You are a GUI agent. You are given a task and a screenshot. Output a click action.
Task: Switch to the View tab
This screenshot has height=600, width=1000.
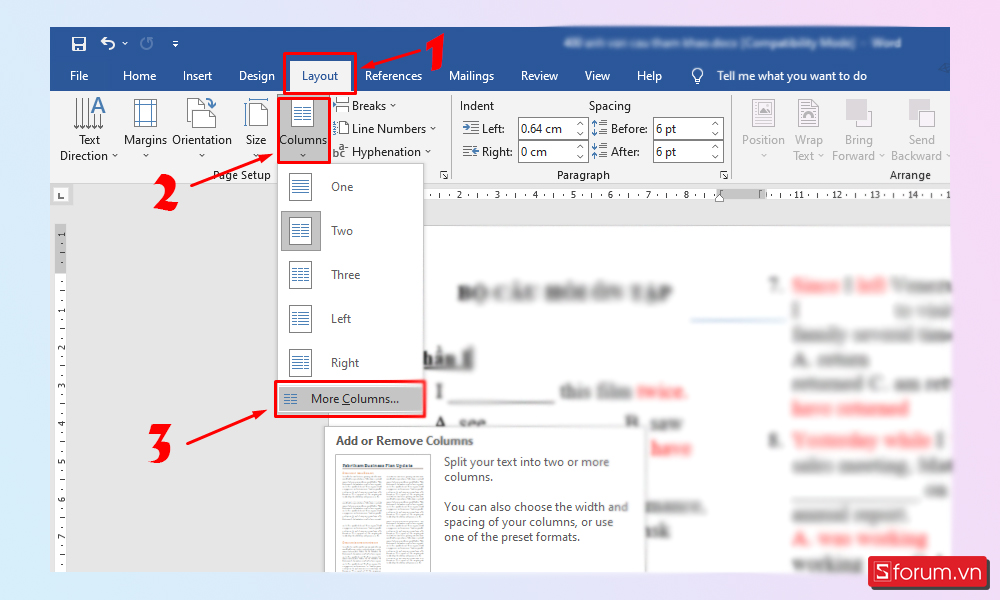point(597,76)
